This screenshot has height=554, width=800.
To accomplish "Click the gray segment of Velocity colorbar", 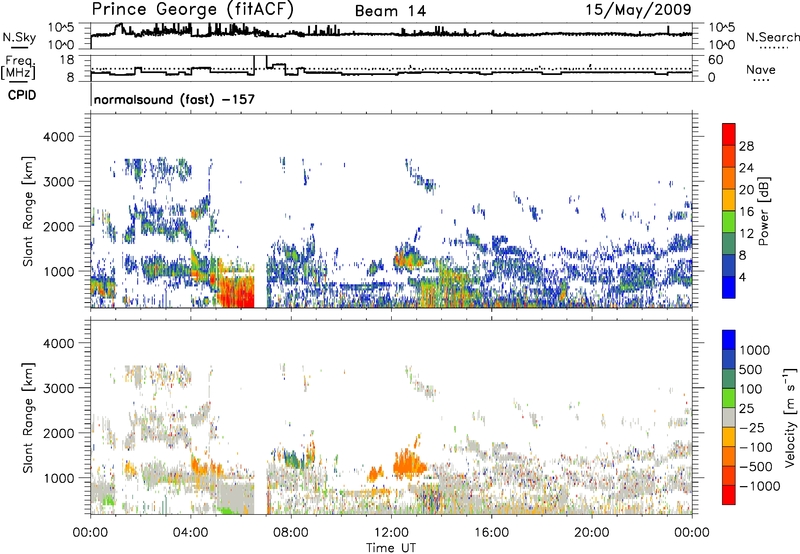I will [x=729, y=417].
